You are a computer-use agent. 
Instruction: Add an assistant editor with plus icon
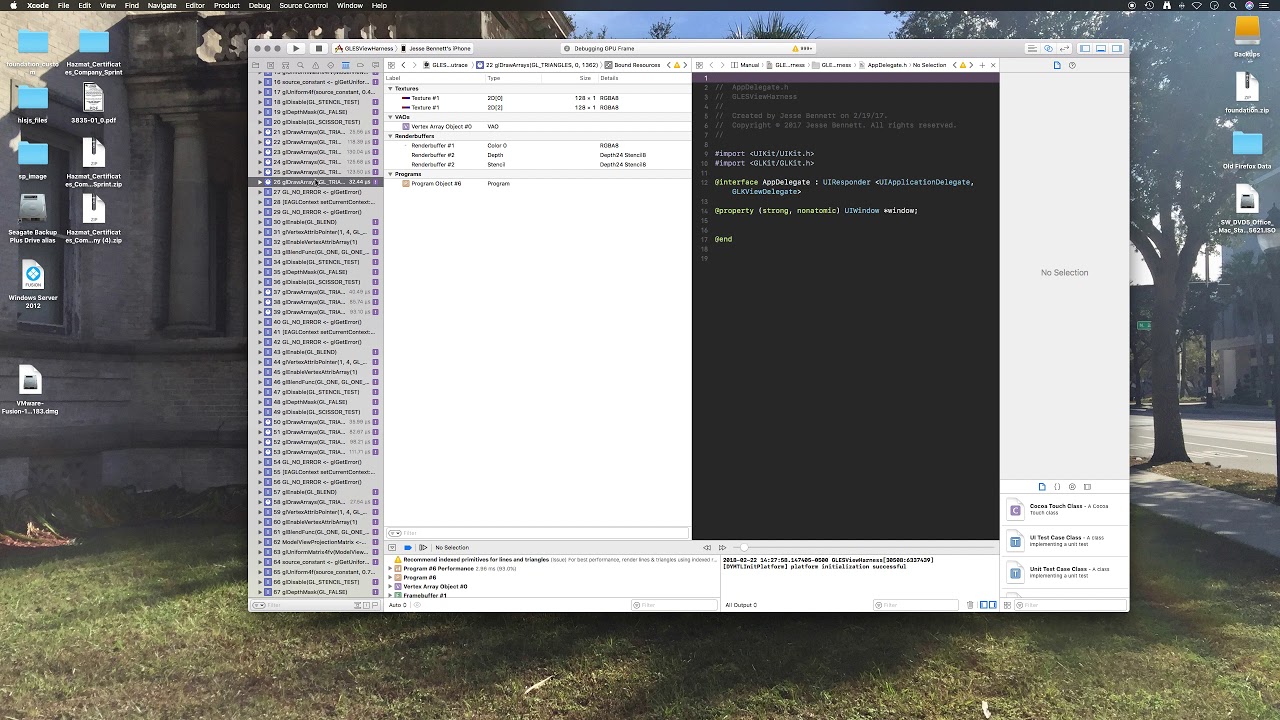pyautogui.click(x=982, y=65)
